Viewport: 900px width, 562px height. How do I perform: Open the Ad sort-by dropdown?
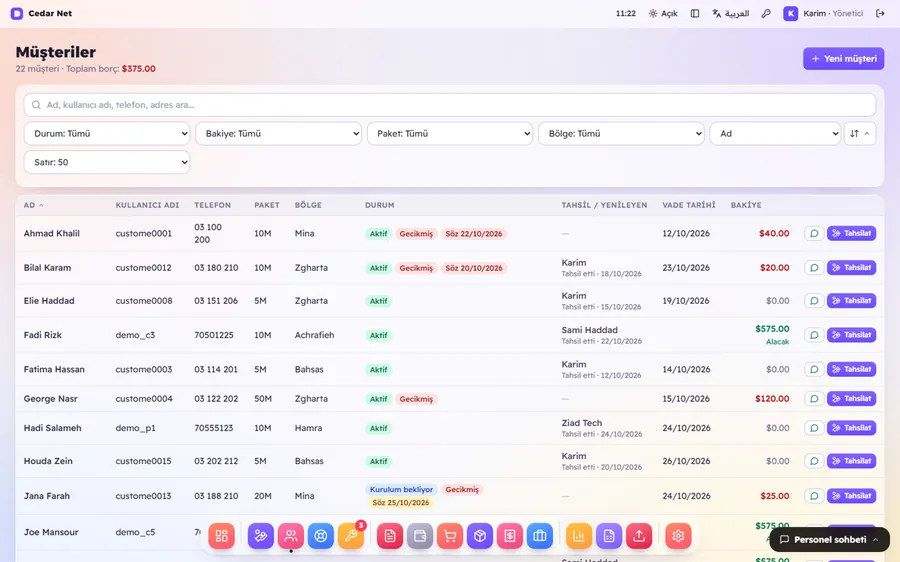pyautogui.click(x=775, y=134)
